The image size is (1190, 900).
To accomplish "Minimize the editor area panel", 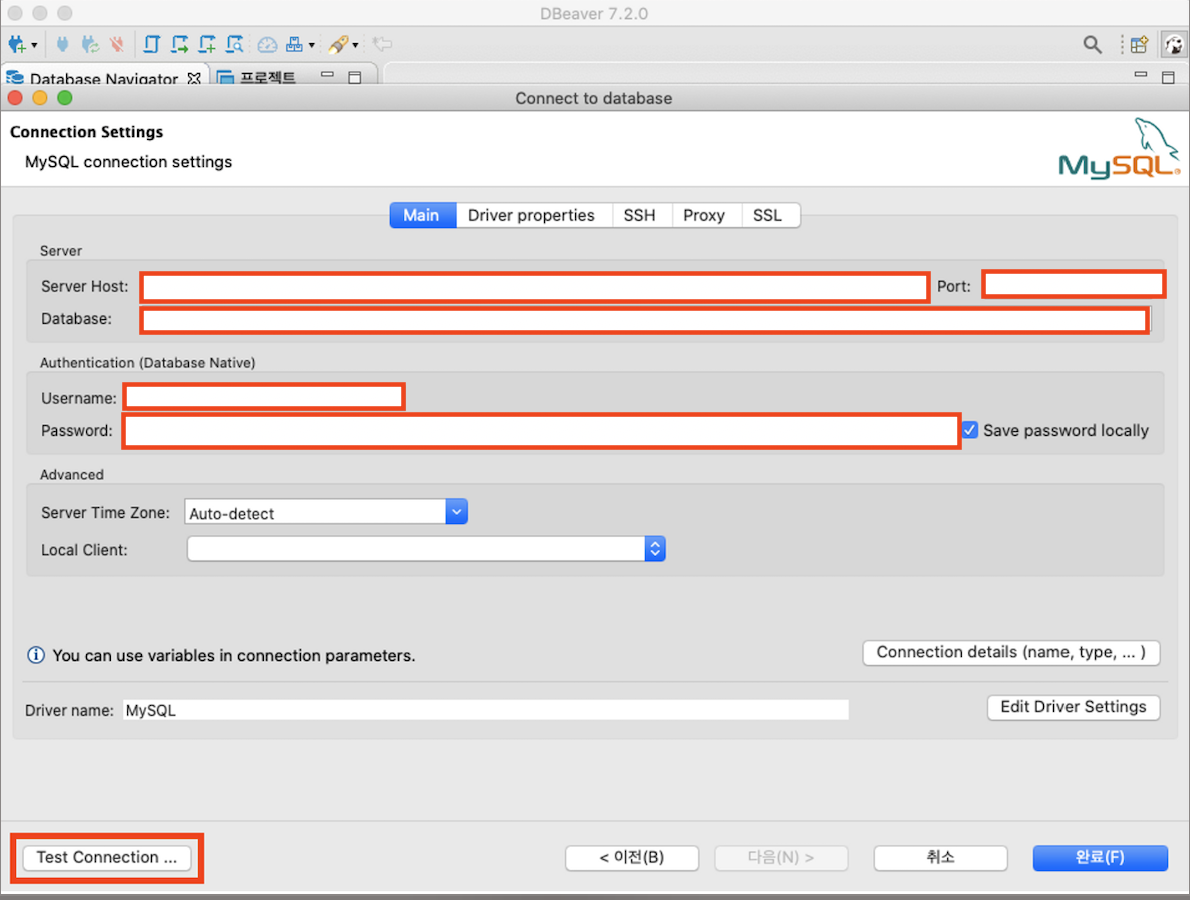I will [x=1141, y=75].
